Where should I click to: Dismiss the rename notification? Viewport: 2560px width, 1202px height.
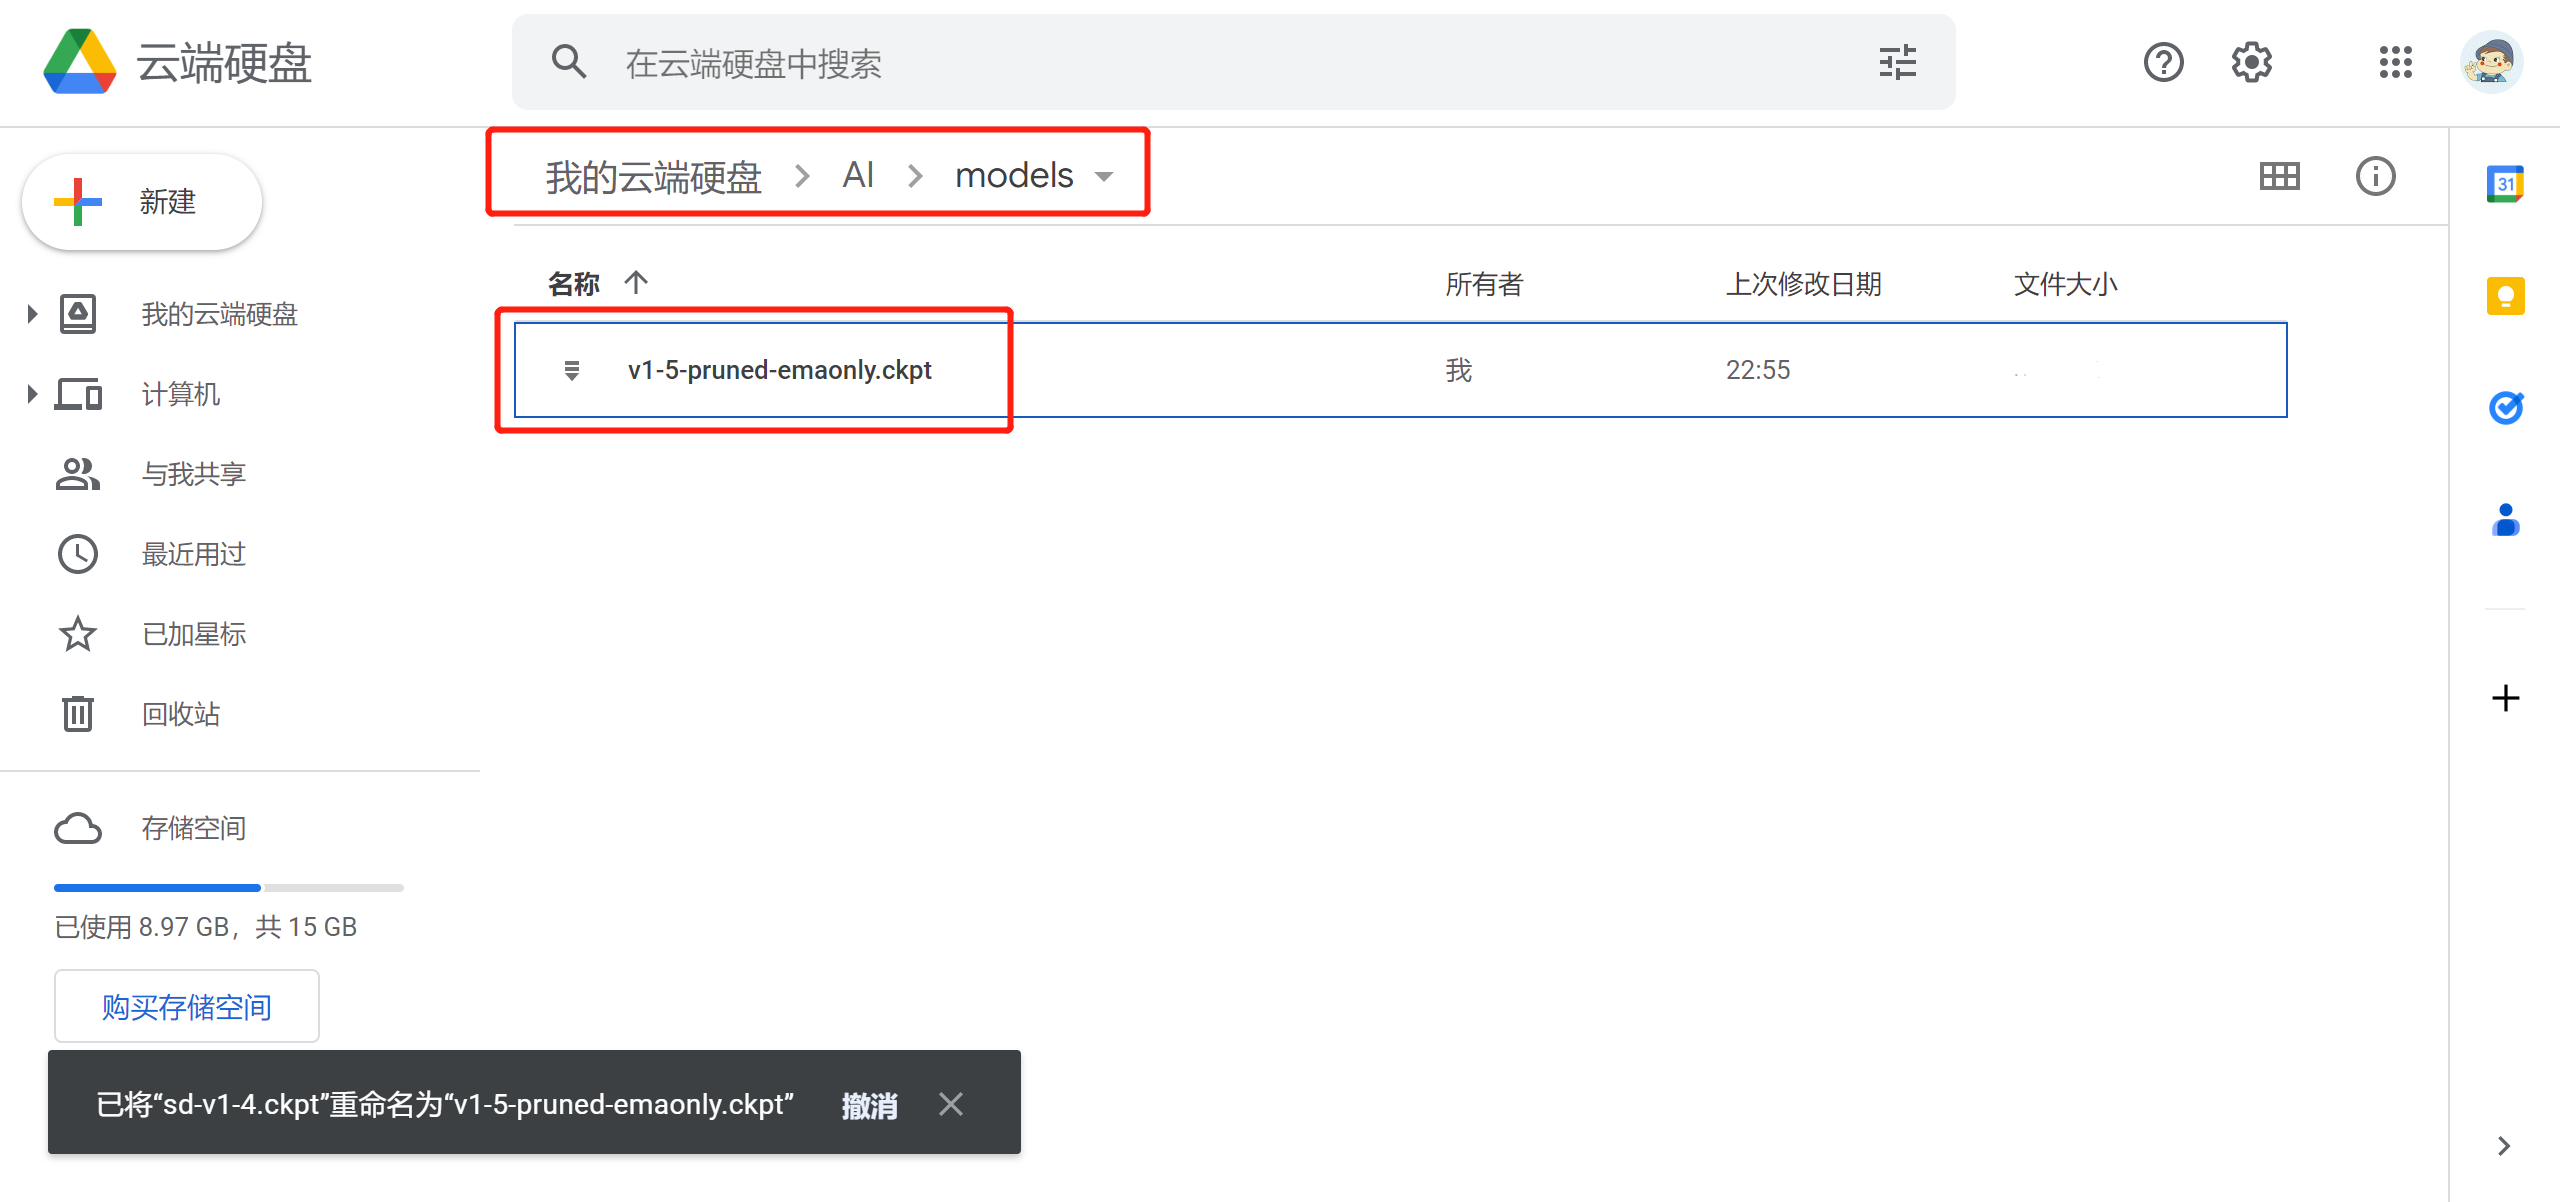[951, 1104]
